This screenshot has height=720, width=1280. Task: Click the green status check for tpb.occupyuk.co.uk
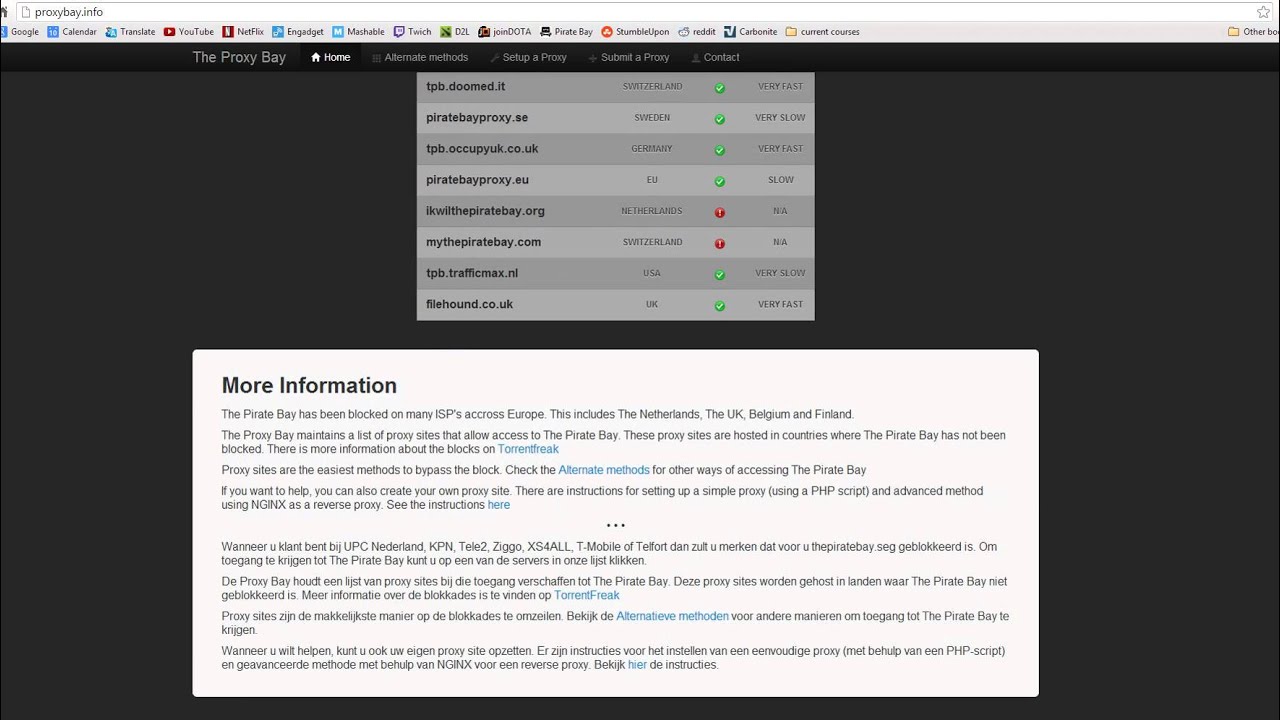[x=719, y=149]
